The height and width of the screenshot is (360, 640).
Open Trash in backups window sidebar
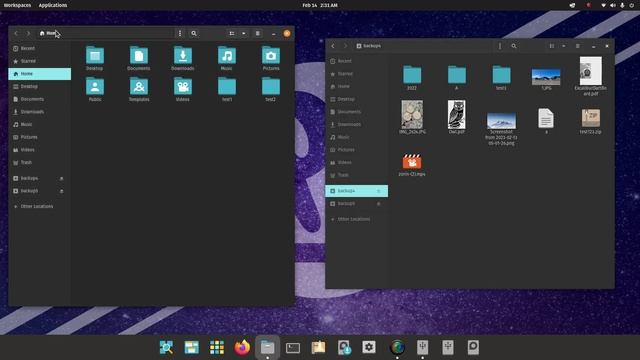point(356,175)
